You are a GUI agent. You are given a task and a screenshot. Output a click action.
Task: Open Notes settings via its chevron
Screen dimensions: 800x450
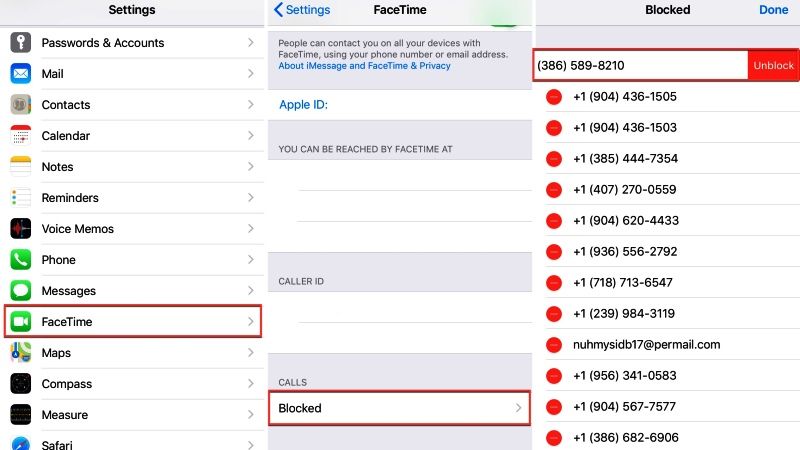(251, 167)
